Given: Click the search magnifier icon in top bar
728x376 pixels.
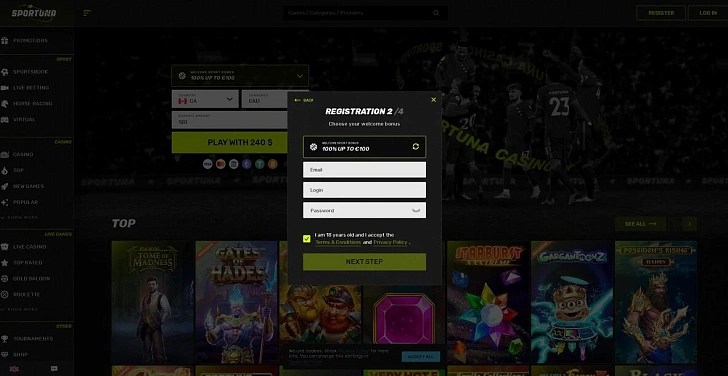Looking at the screenshot, I should 436,13.
